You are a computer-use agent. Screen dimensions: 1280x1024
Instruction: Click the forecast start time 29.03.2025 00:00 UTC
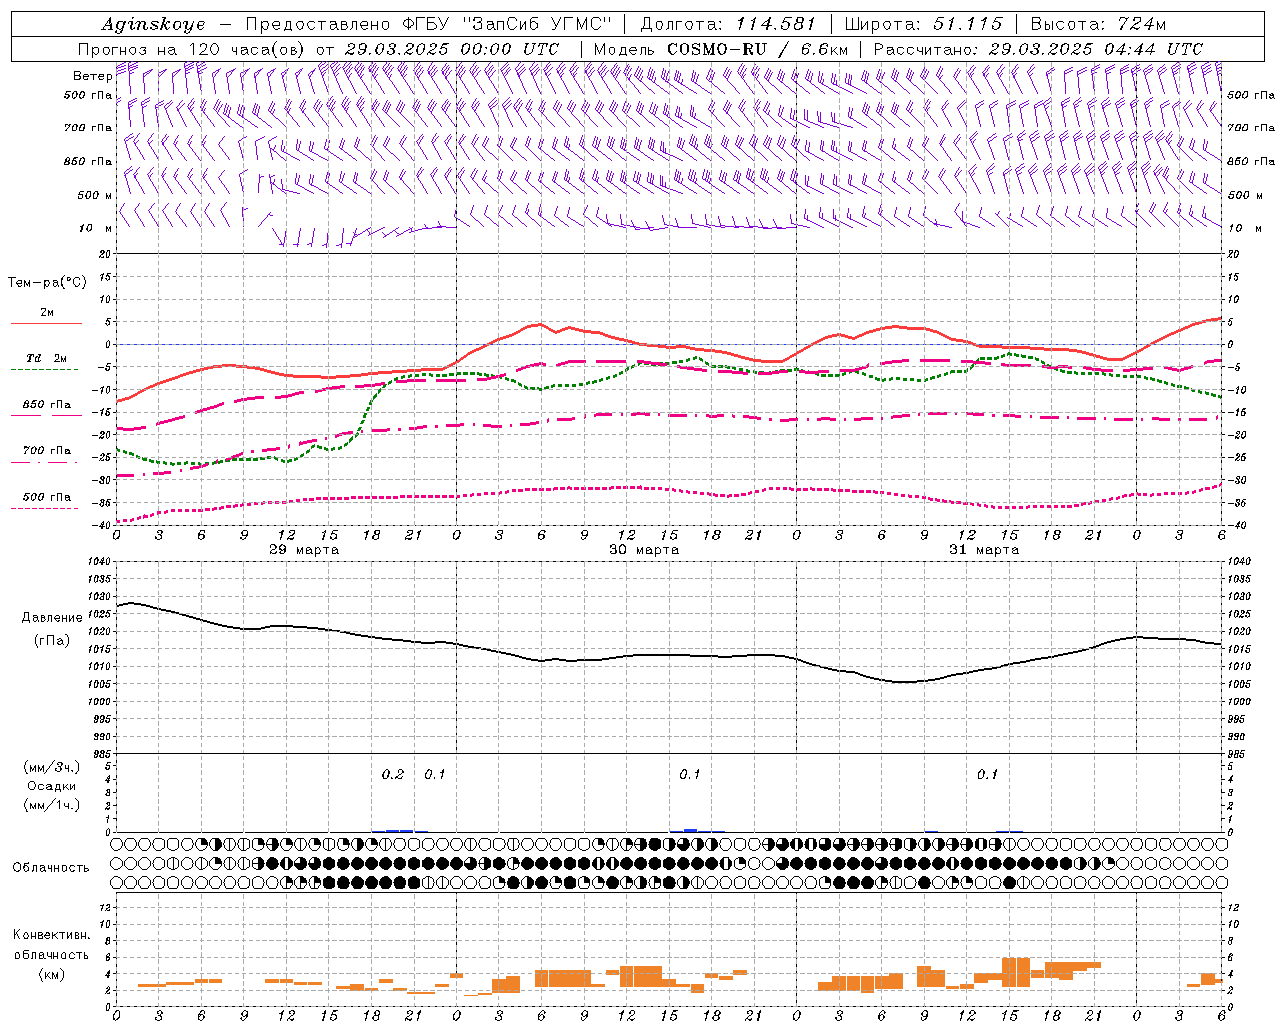point(452,49)
